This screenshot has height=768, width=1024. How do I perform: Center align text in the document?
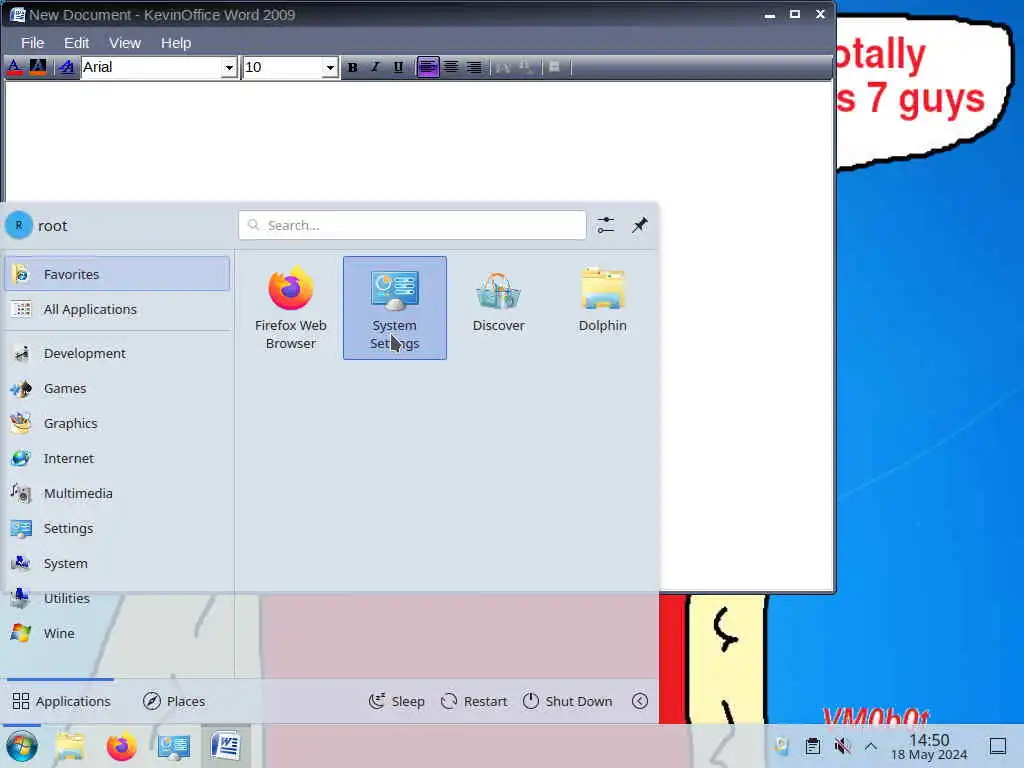(451, 67)
